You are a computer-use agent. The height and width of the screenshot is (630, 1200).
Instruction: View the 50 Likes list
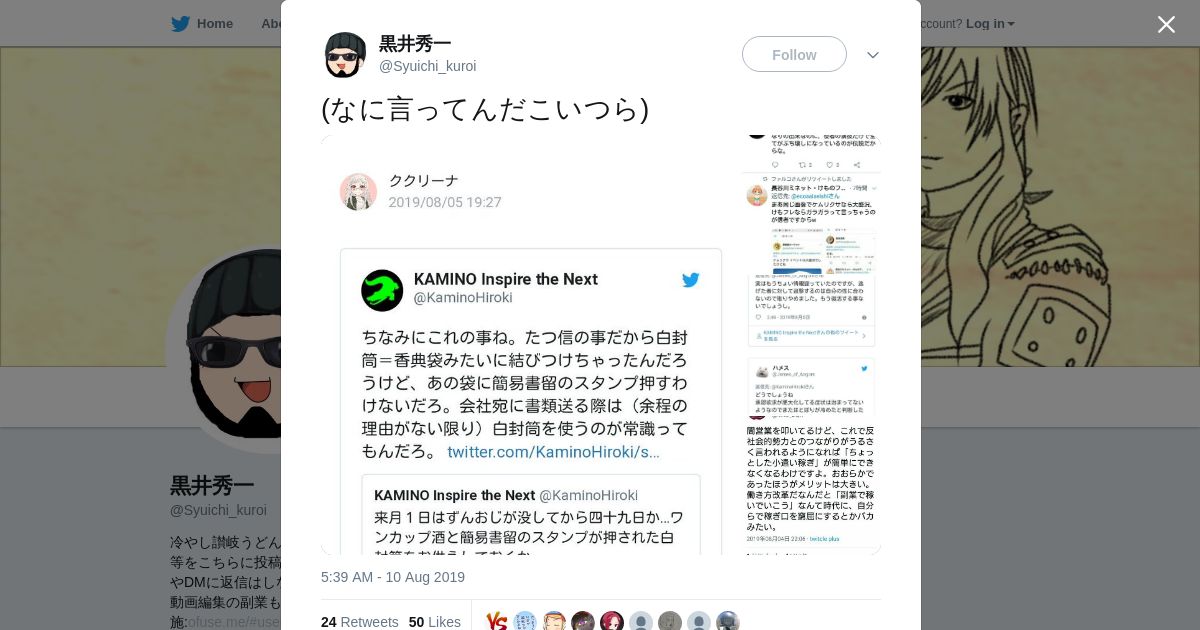coord(434,622)
